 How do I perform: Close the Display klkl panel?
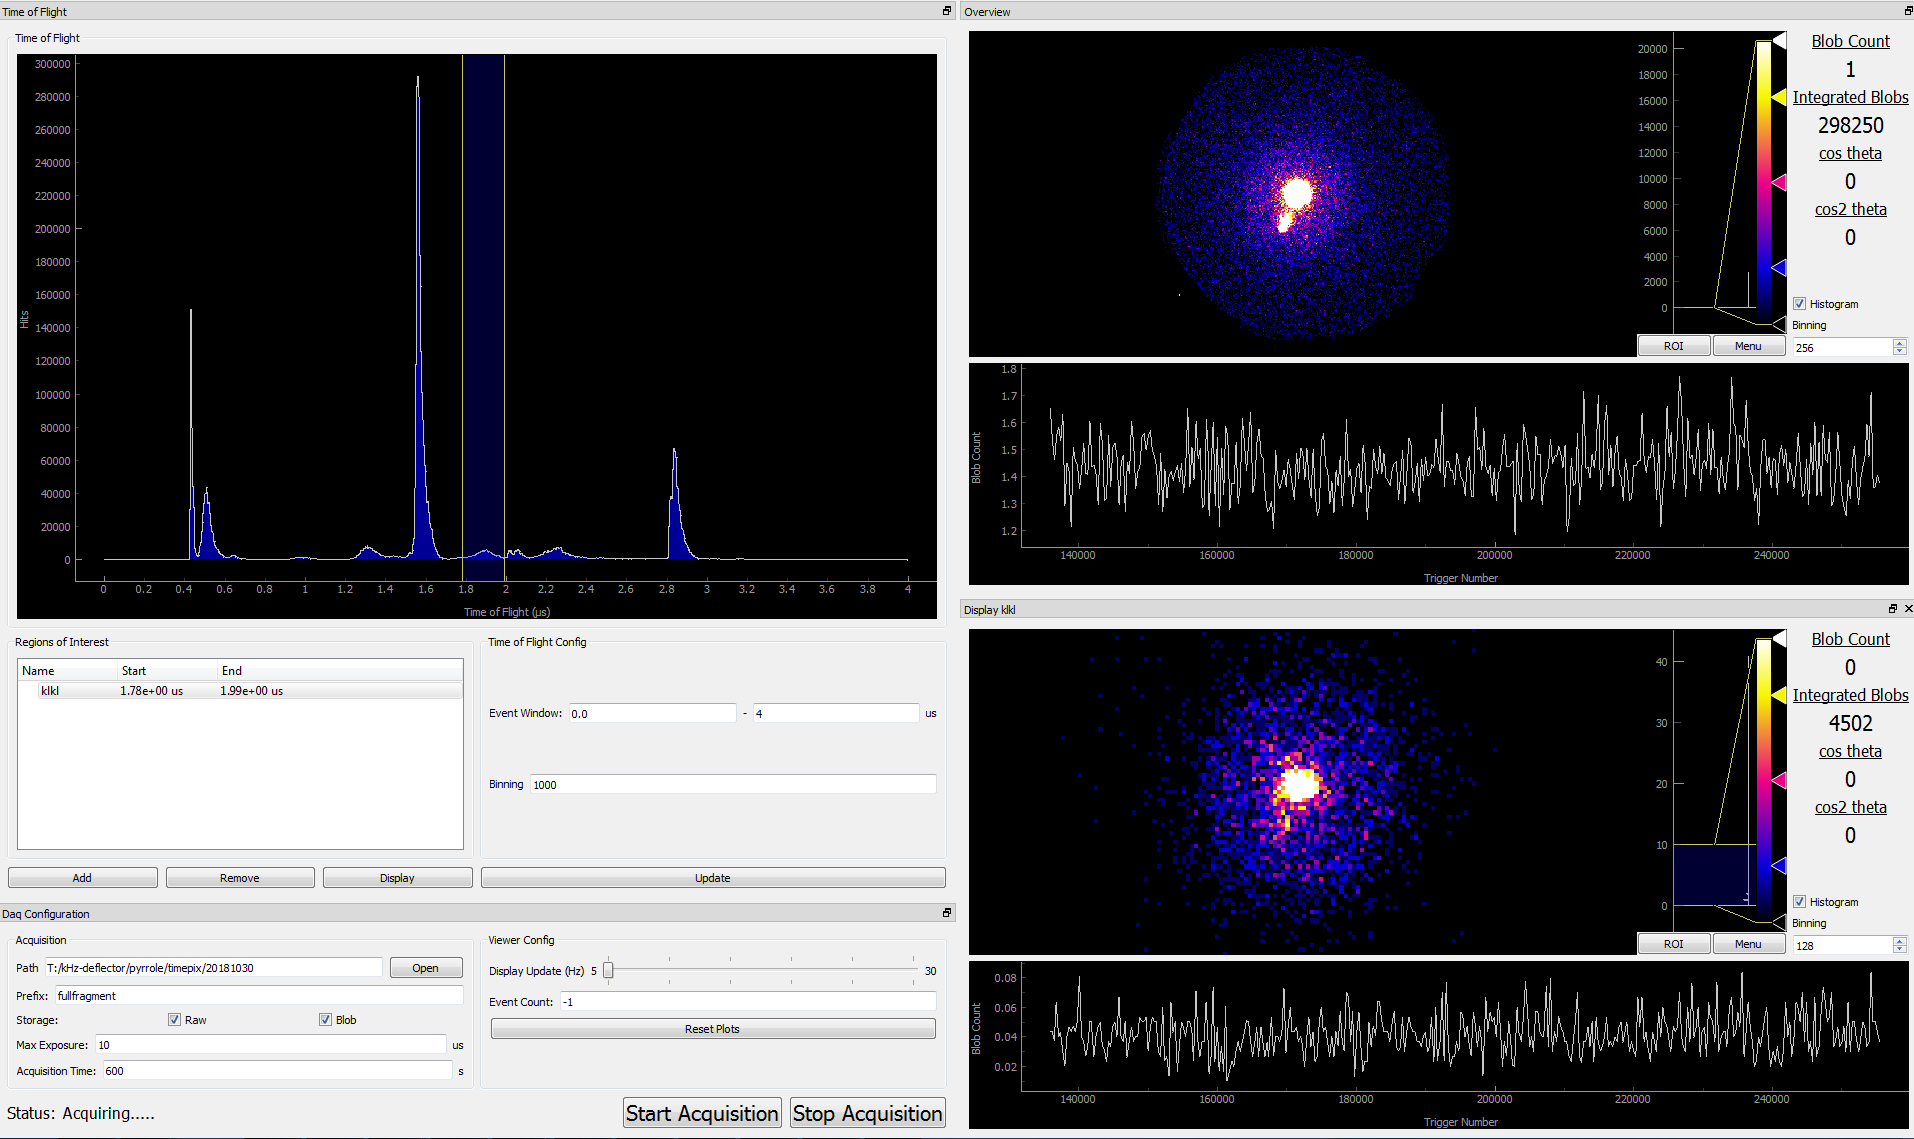point(1908,609)
